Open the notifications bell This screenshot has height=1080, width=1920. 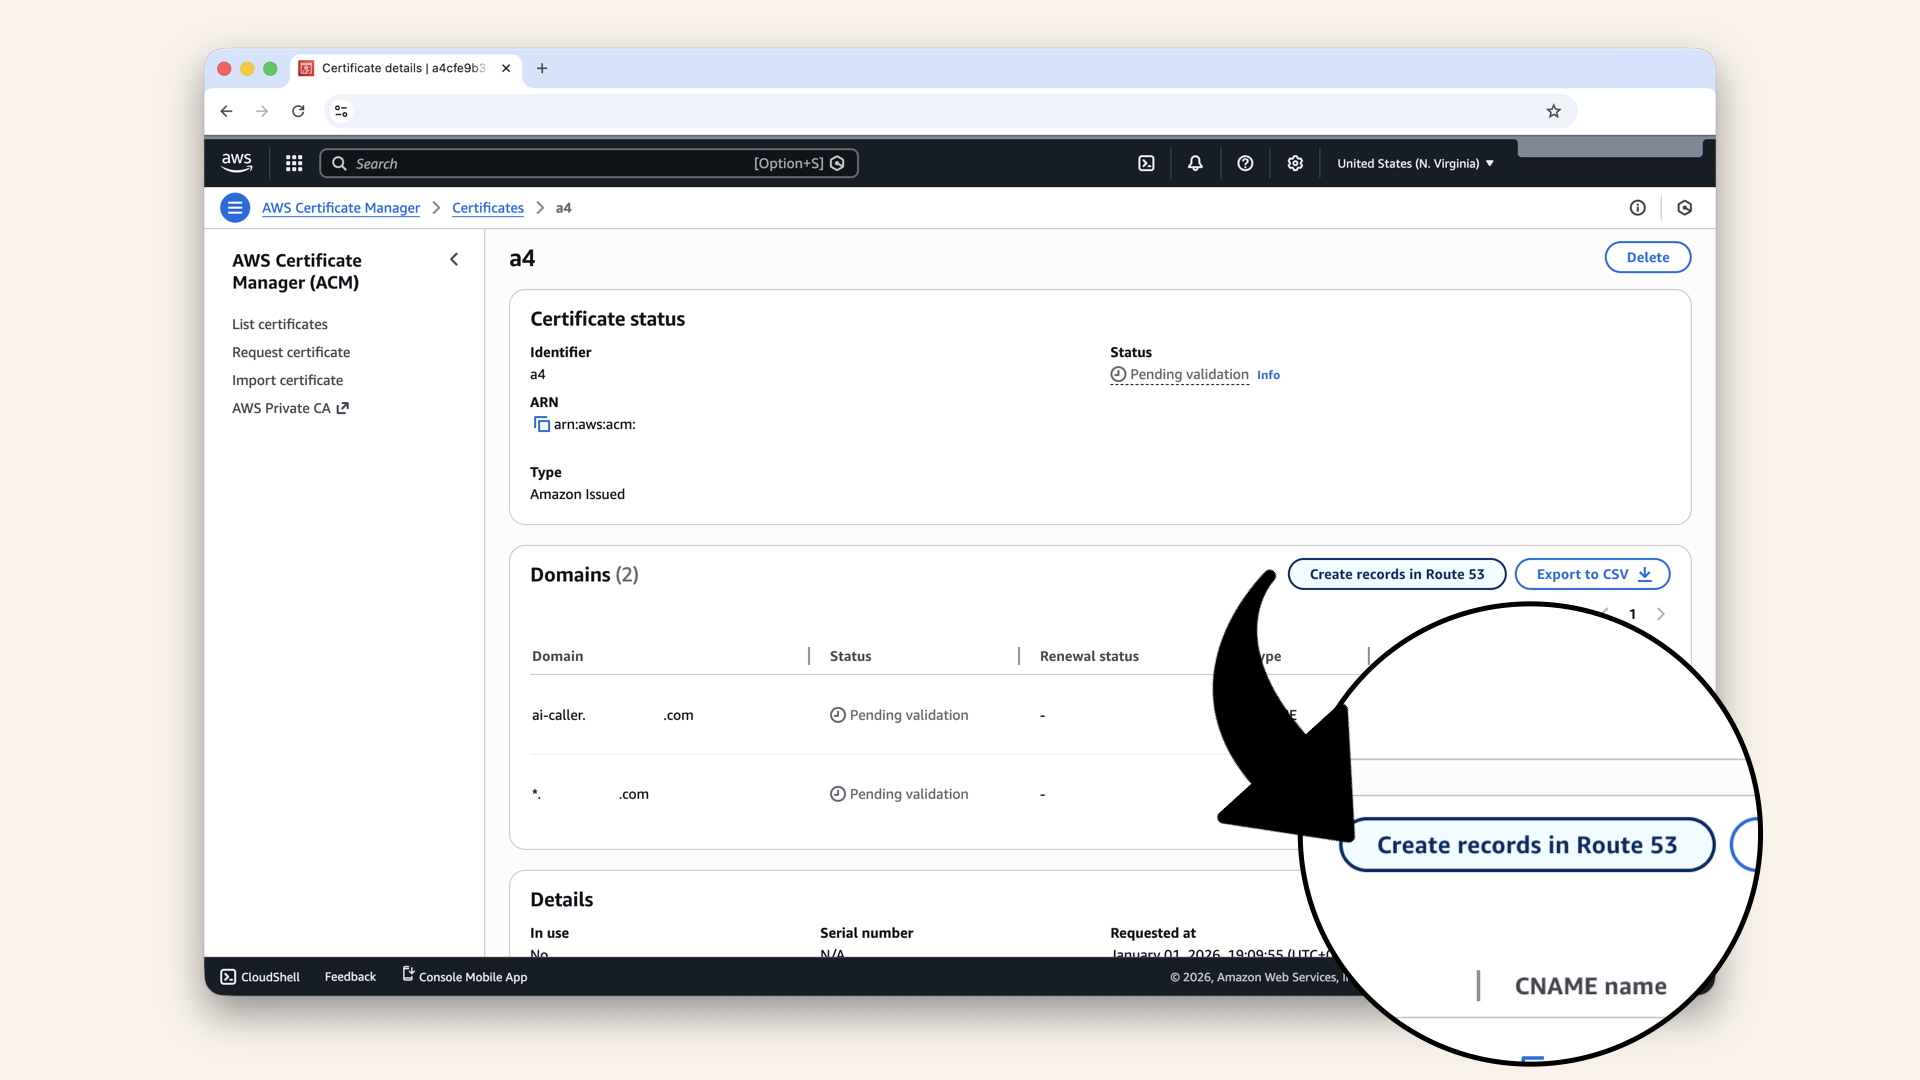(x=1195, y=163)
